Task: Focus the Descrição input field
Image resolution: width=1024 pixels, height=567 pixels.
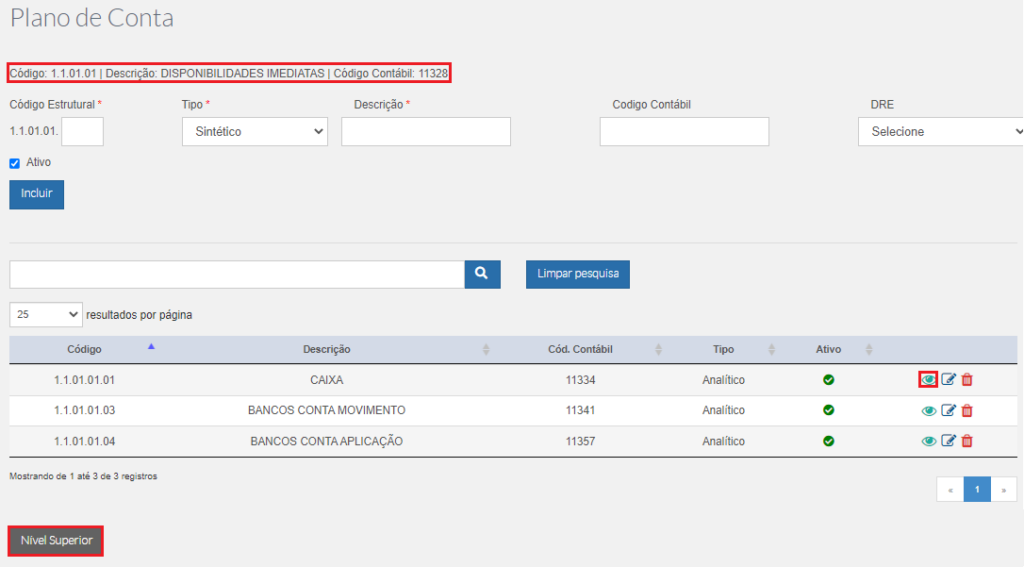Action: click(x=426, y=131)
